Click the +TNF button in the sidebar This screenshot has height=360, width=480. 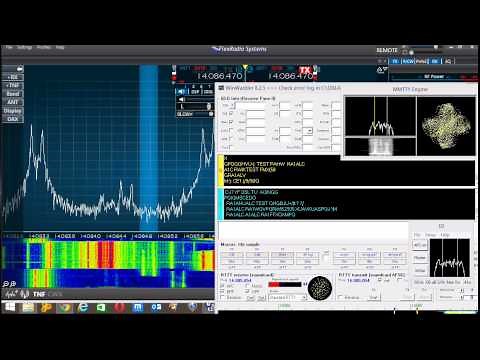point(13,86)
